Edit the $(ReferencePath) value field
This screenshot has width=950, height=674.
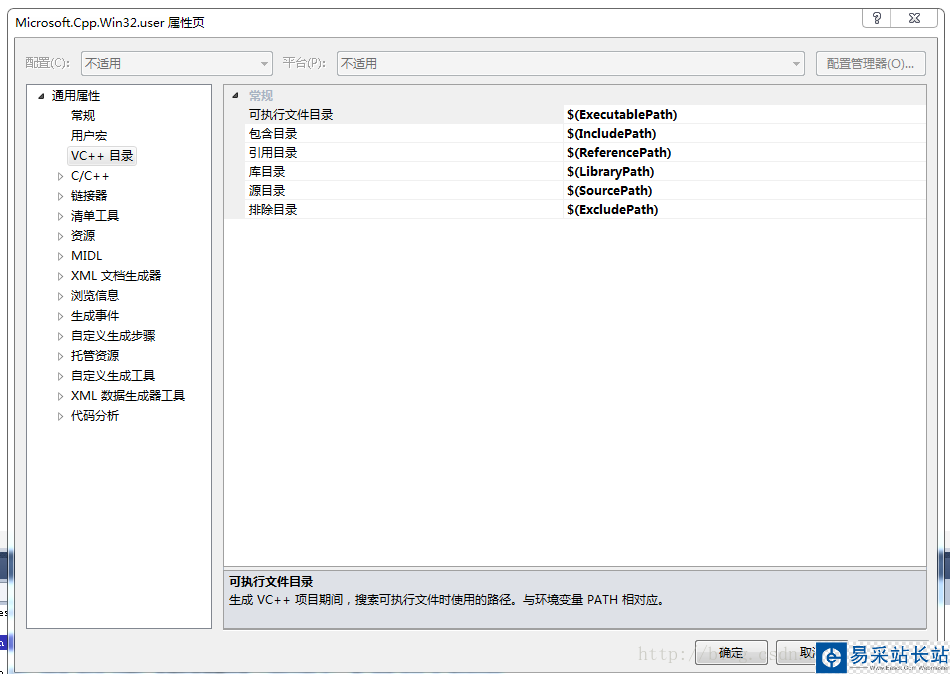[745, 153]
